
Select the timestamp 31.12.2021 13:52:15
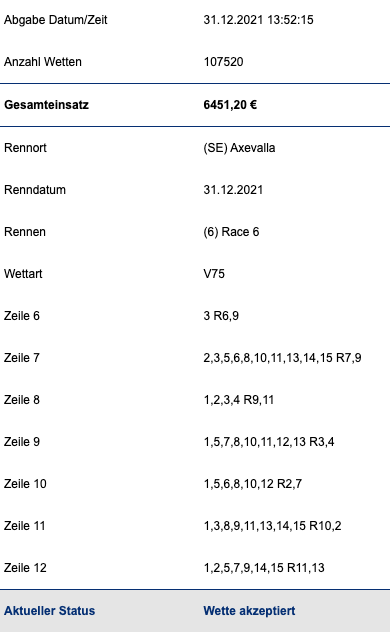pyautogui.click(x=258, y=20)
